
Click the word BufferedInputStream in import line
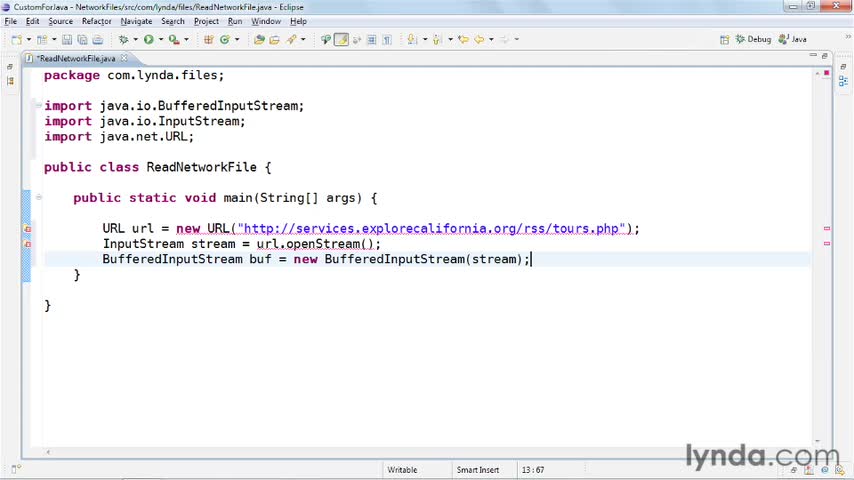tap(228, 106)
